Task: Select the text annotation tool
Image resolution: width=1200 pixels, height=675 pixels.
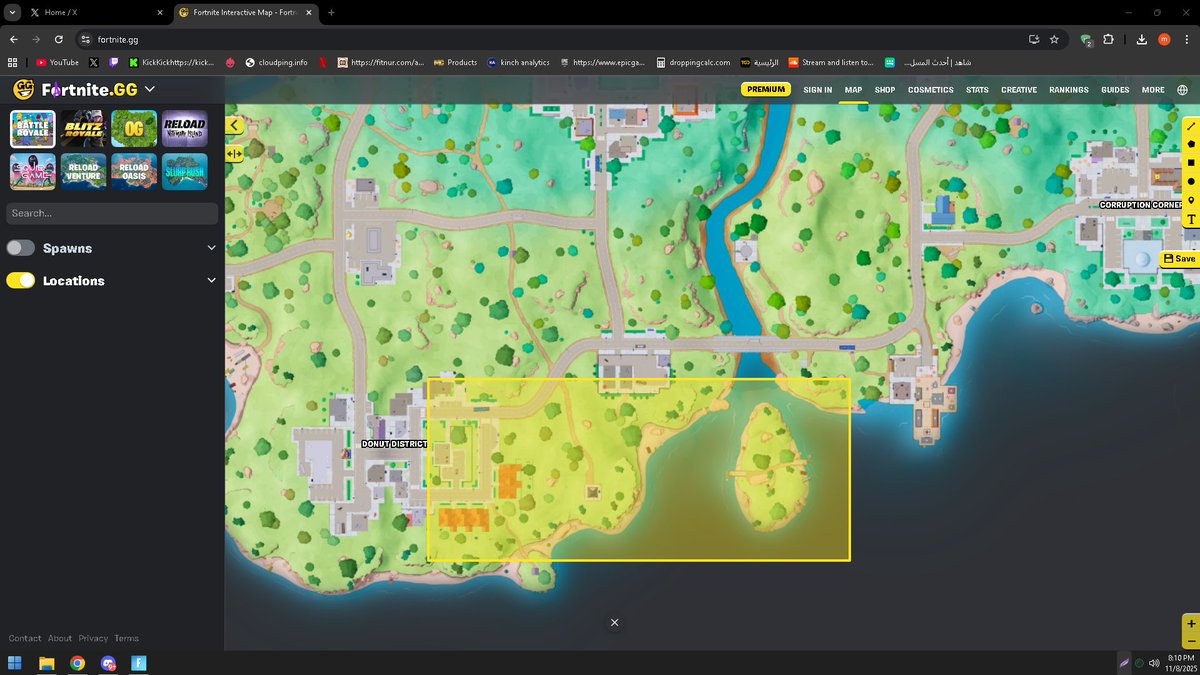Action: point(1191,219)
